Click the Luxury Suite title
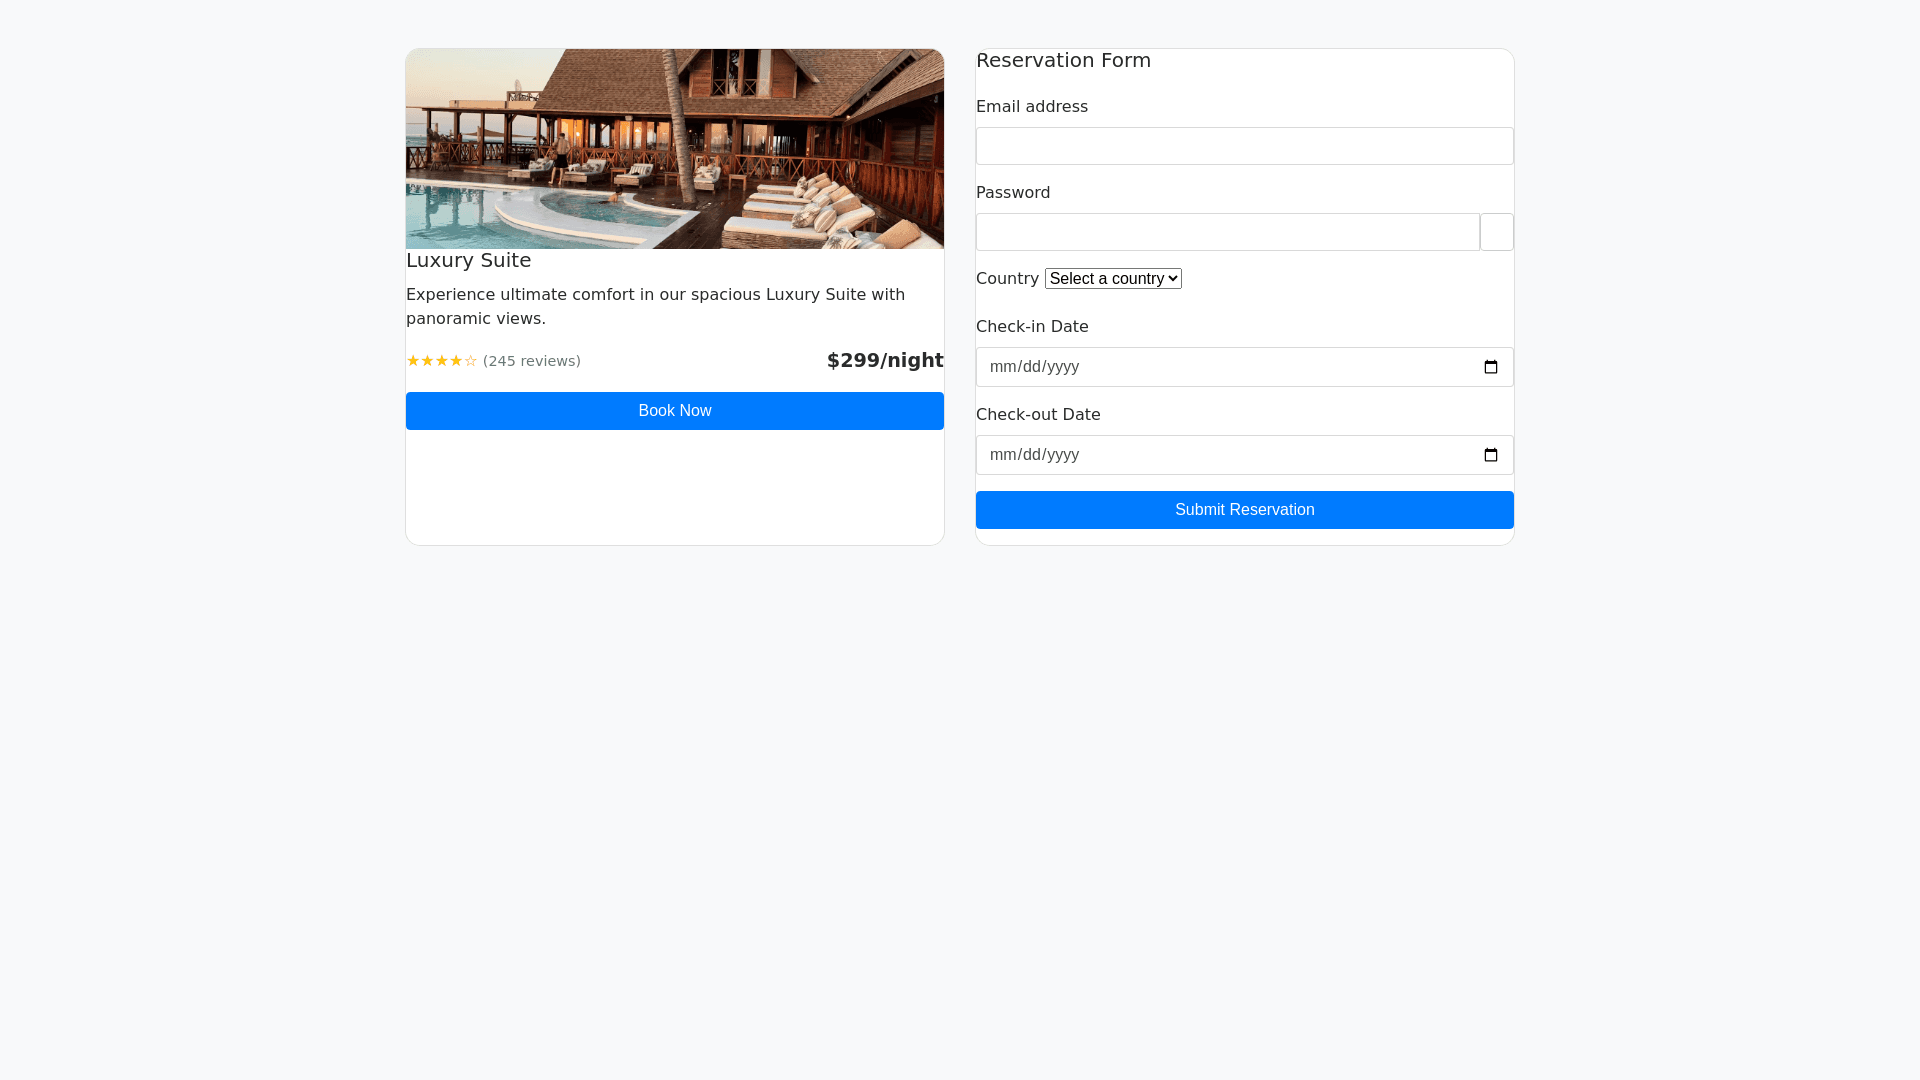 tap(468, 260)
